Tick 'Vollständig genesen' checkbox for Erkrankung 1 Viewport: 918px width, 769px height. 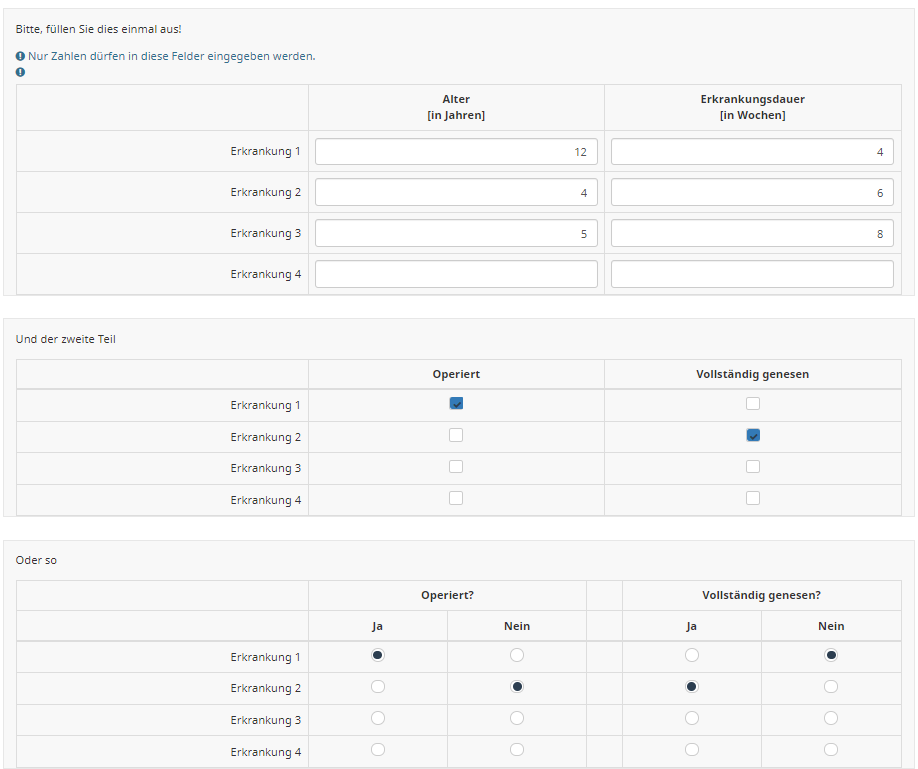(x=753, y=404)
